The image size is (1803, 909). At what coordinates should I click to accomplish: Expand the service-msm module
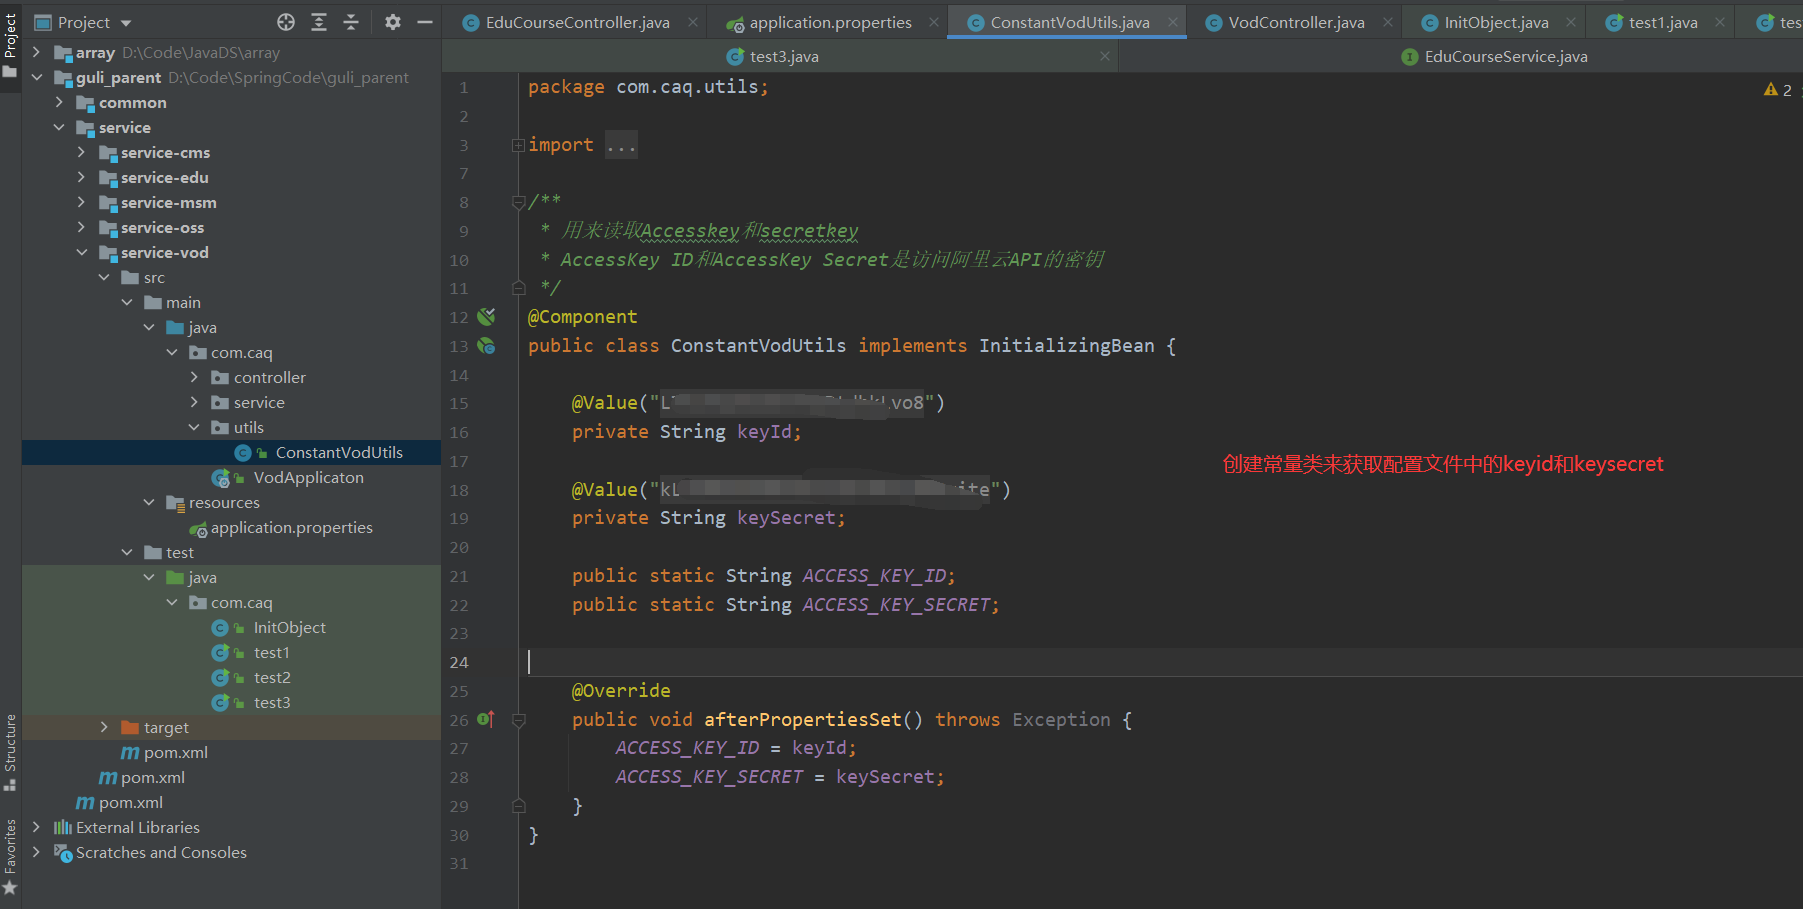(x=81, y=202)
